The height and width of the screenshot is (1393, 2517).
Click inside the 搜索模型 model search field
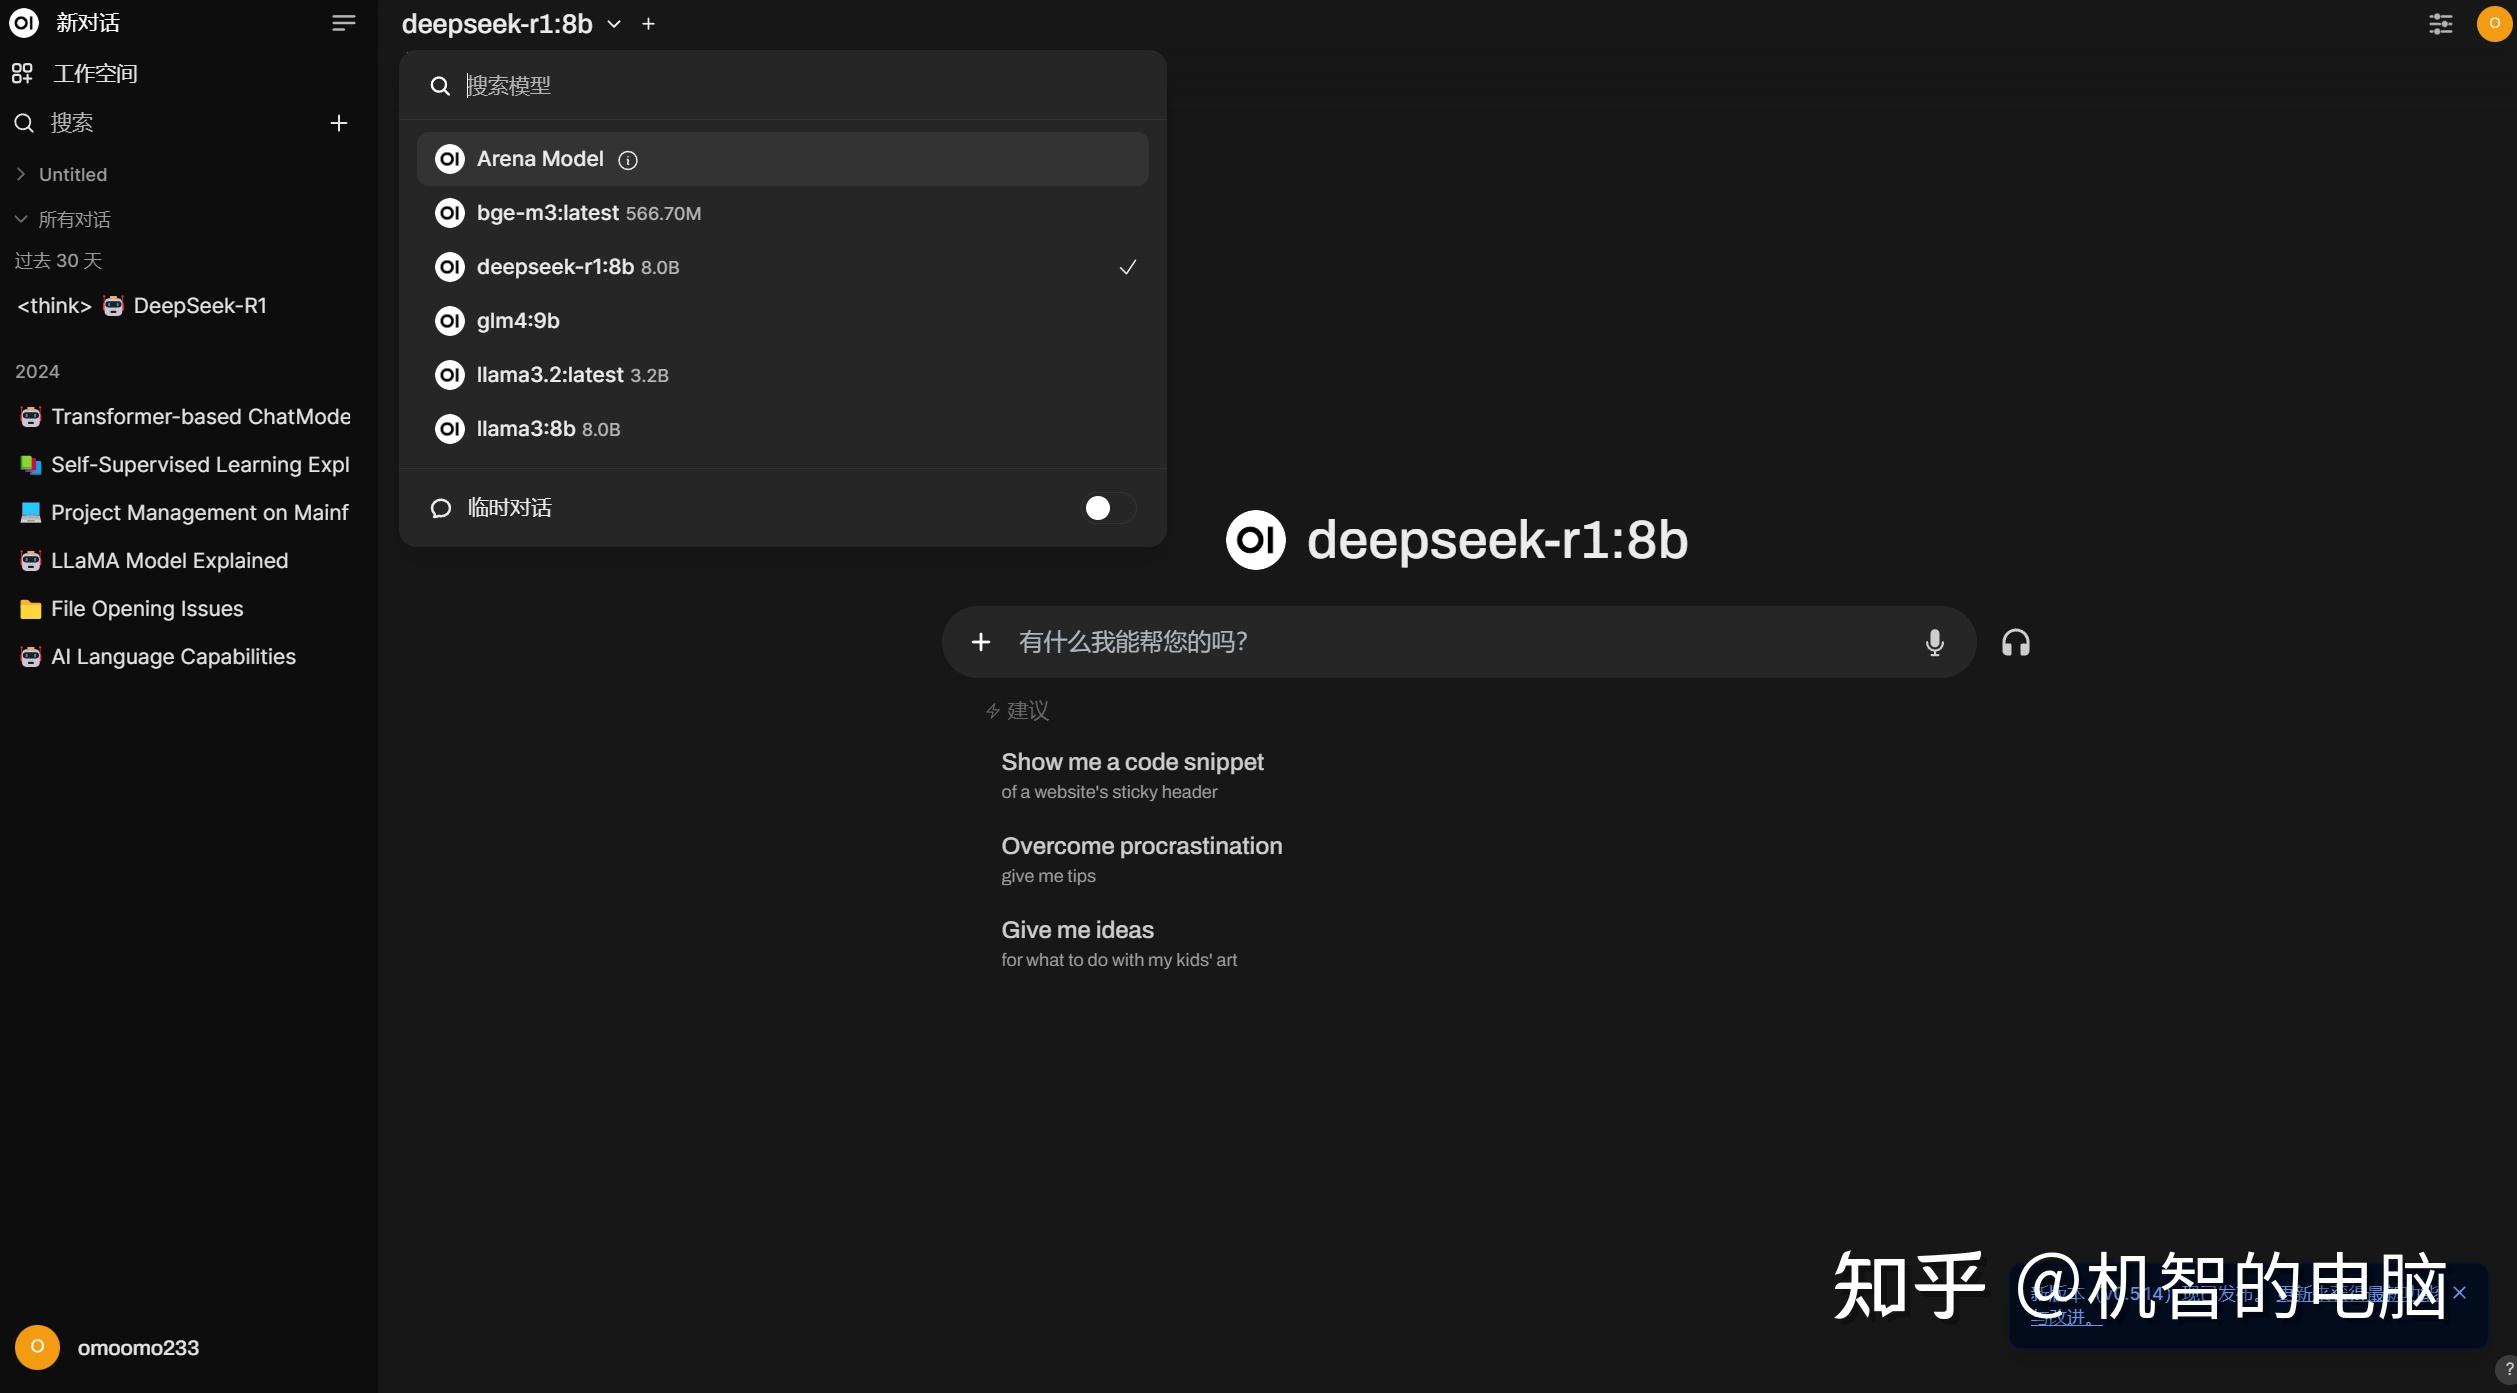700,85
